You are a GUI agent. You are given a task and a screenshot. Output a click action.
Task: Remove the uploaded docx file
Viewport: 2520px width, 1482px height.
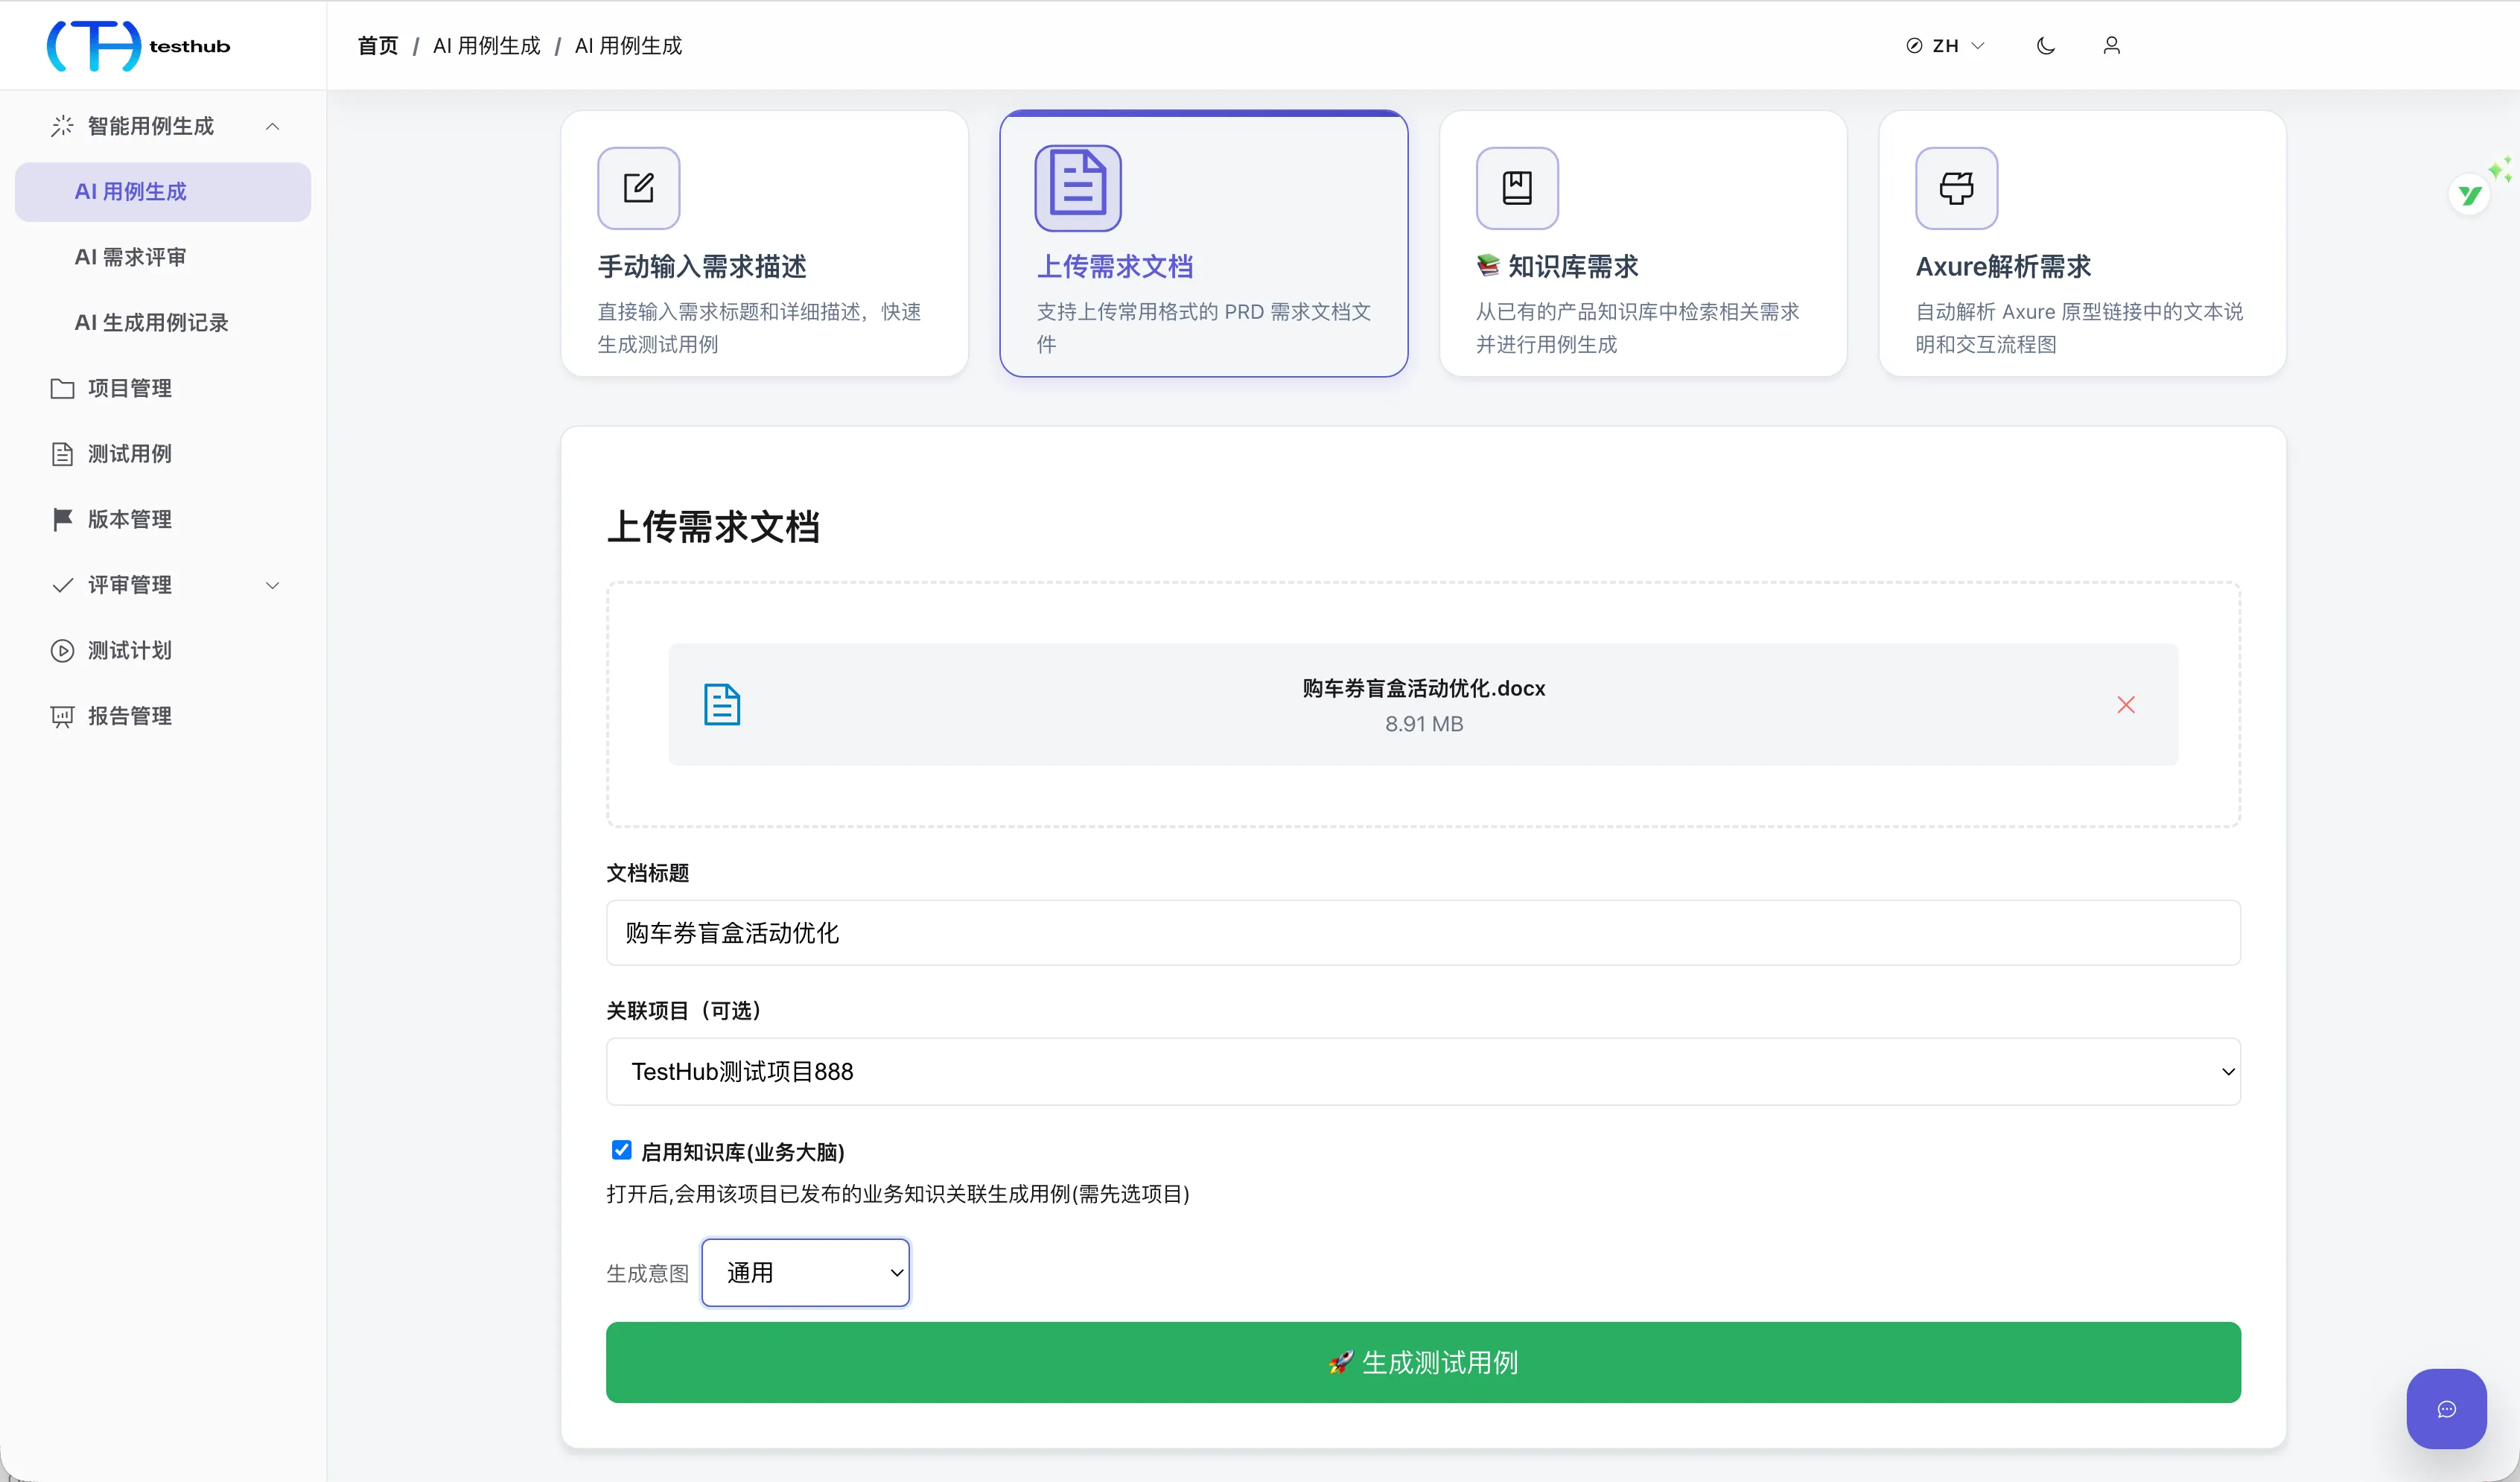pos(2126,705)
